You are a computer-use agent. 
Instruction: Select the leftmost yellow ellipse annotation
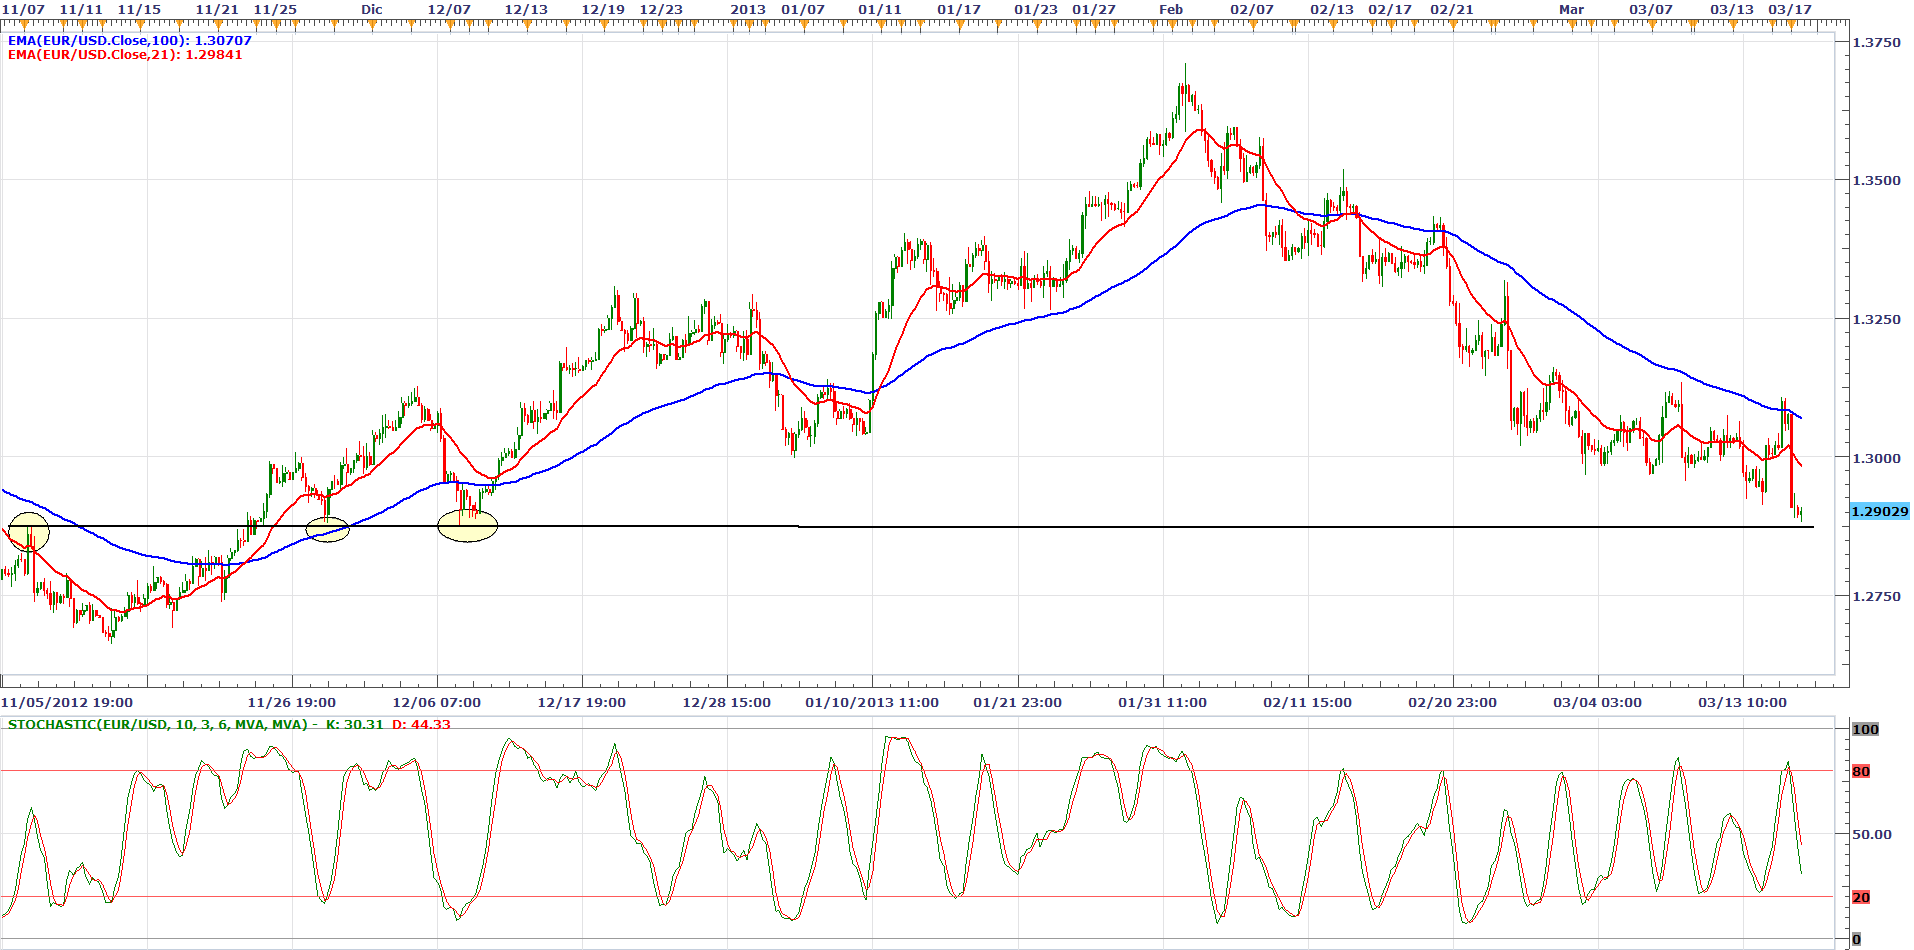[28, 532]
